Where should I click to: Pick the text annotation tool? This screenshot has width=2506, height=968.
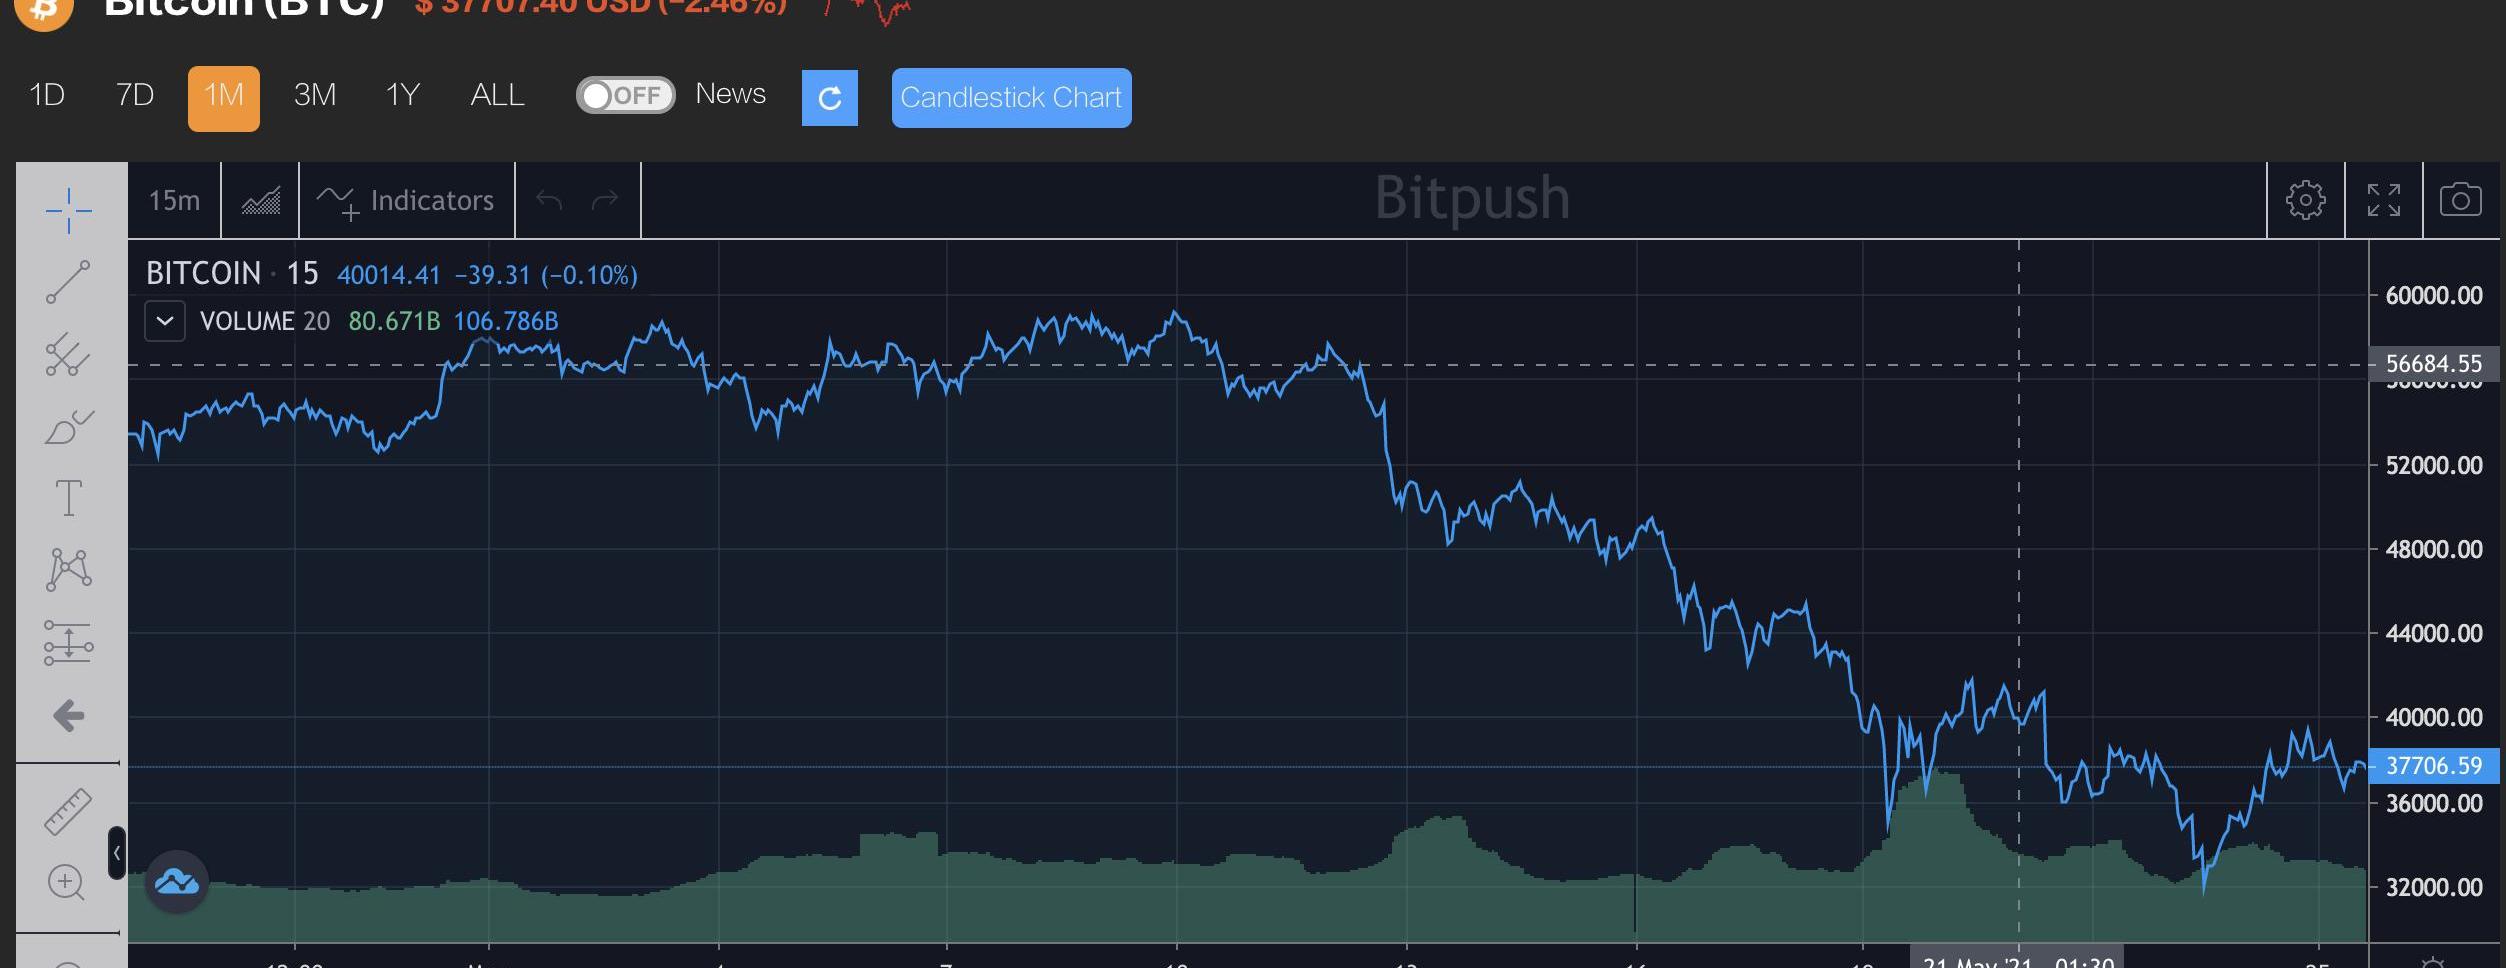[68, 498]
